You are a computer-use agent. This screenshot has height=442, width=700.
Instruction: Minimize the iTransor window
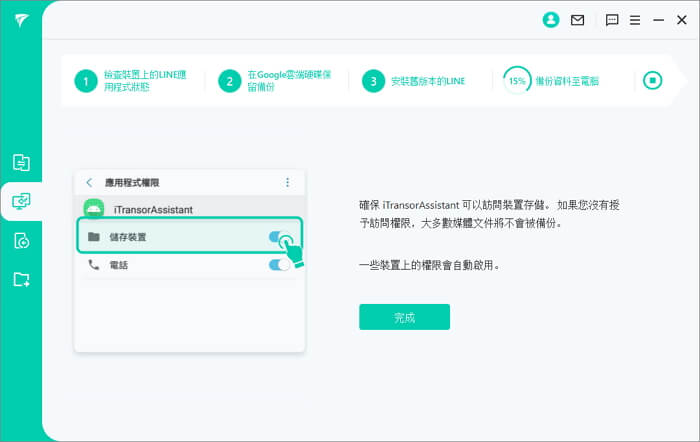tap(658, 20)
